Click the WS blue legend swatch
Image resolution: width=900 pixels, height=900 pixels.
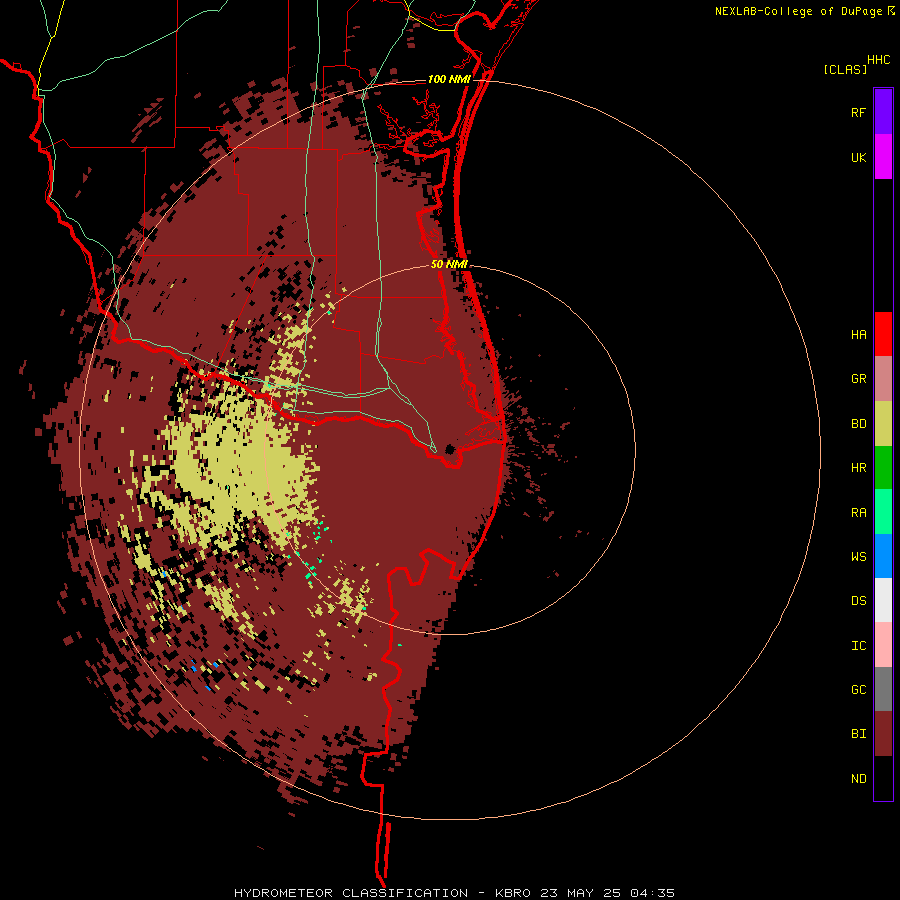(883, 556)
